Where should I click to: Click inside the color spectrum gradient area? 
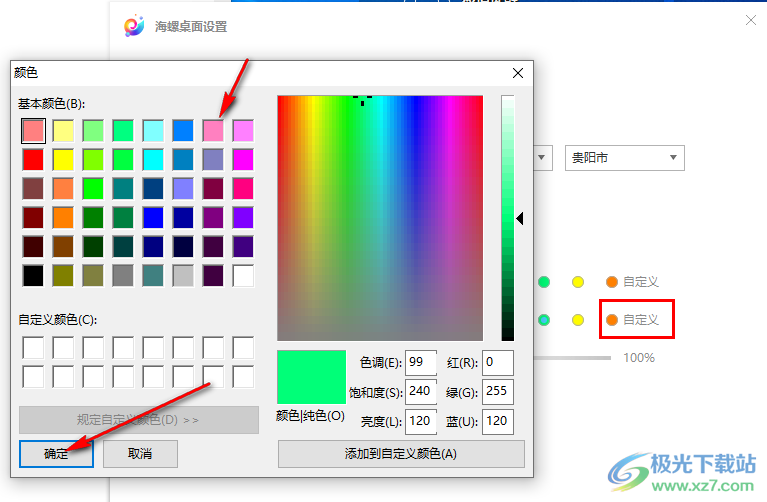coord(380,218)
